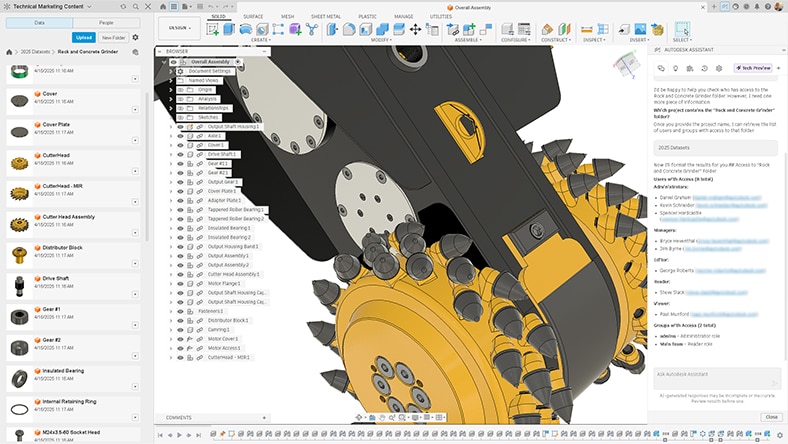Click the timeline play button
Viewport: 788px width, 444px height.
tap(179, 435)
